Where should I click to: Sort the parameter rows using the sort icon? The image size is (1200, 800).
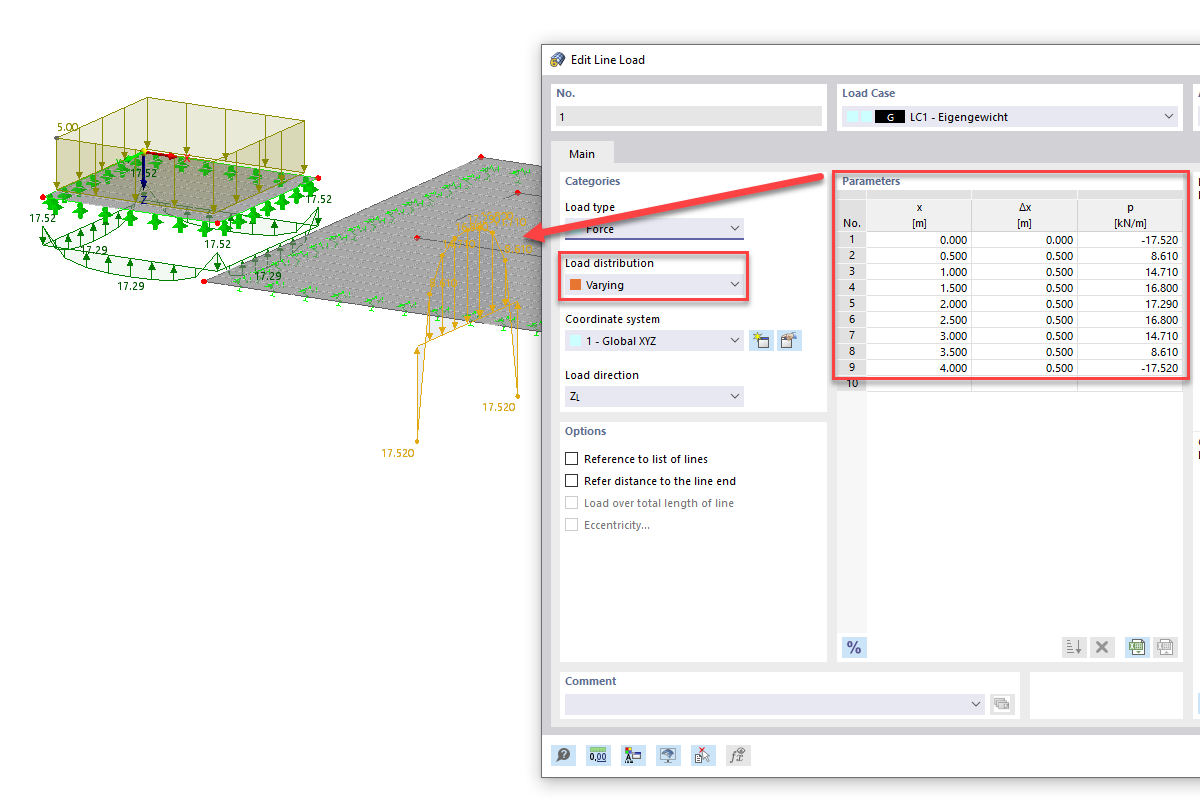pyautogui.click(x=1074, y=647)
